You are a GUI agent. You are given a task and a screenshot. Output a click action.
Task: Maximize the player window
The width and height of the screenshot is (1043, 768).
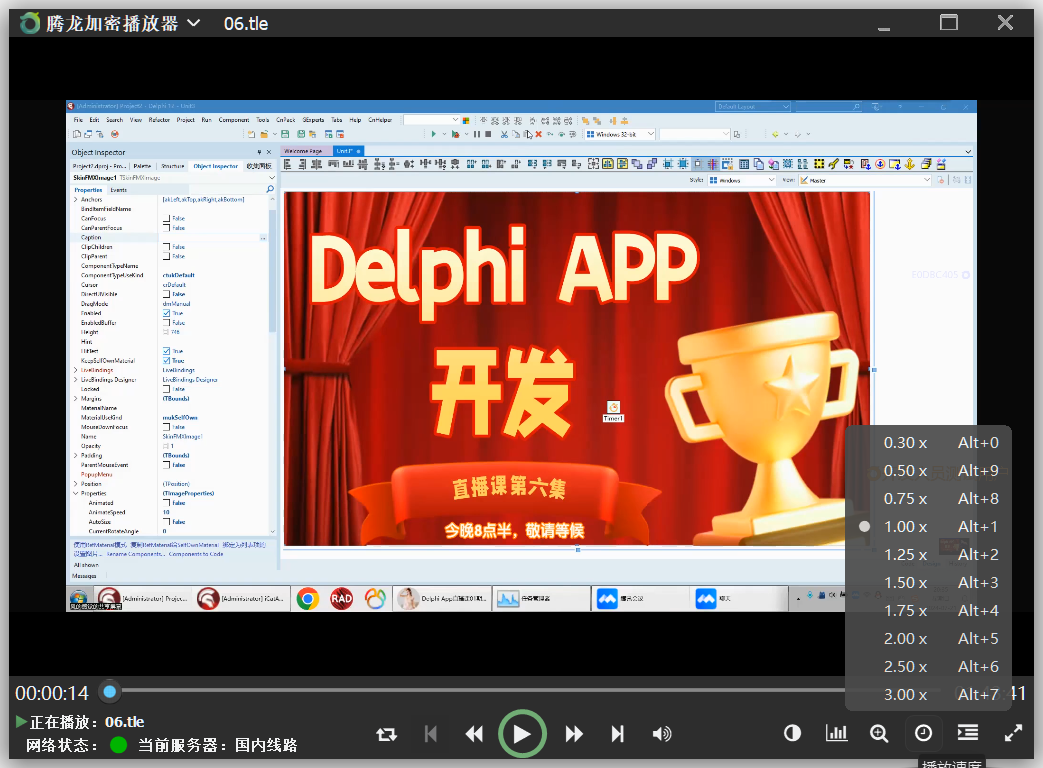(949, 23)
